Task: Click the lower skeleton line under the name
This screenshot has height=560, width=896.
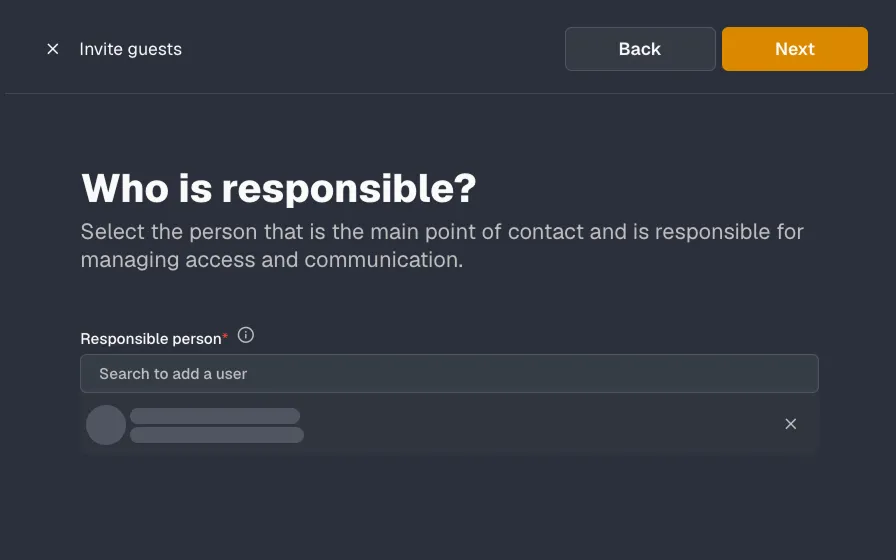Action: 217,435
